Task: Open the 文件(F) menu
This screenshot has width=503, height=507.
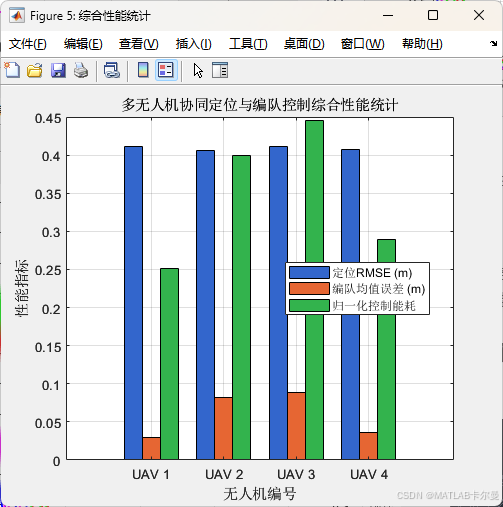Action: (x=27, y=44)
